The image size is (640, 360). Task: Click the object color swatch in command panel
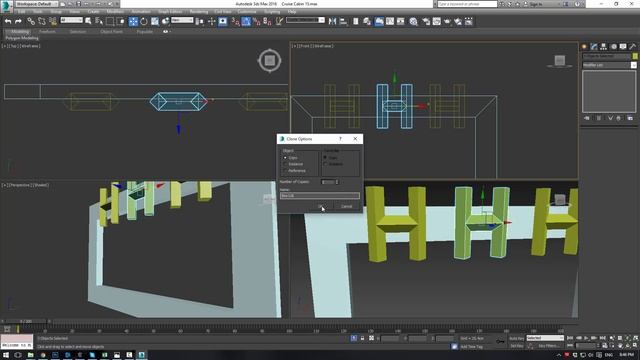635,56
